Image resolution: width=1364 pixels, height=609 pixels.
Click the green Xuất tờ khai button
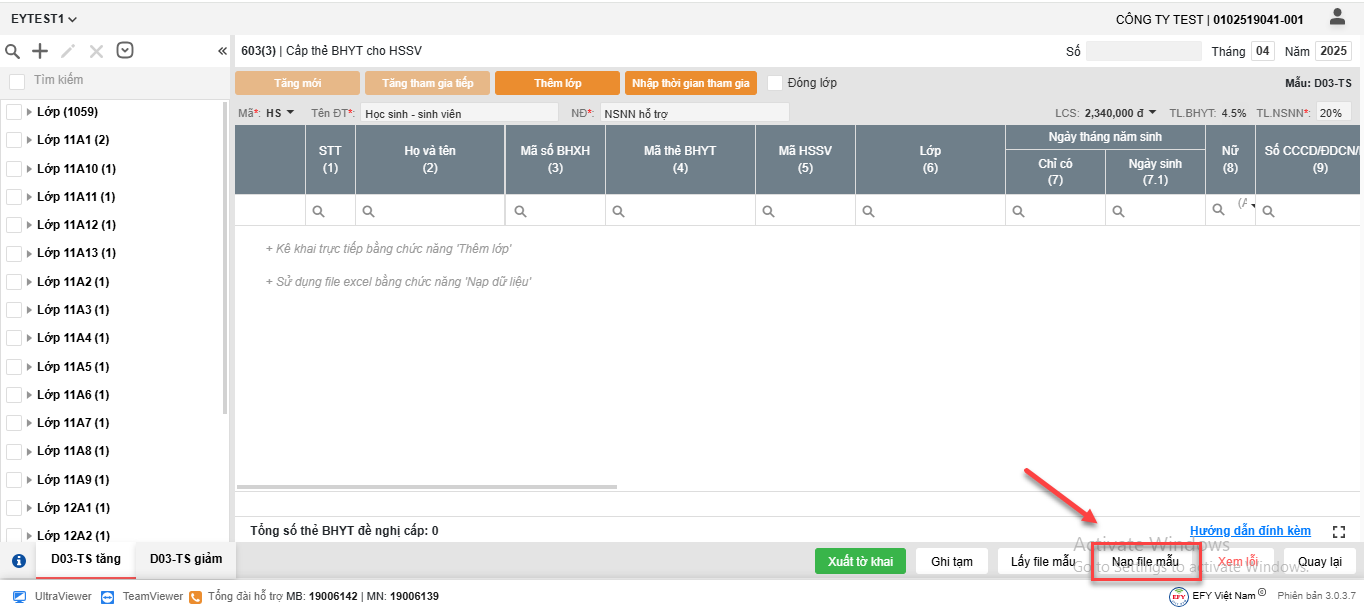coord(860,562)
